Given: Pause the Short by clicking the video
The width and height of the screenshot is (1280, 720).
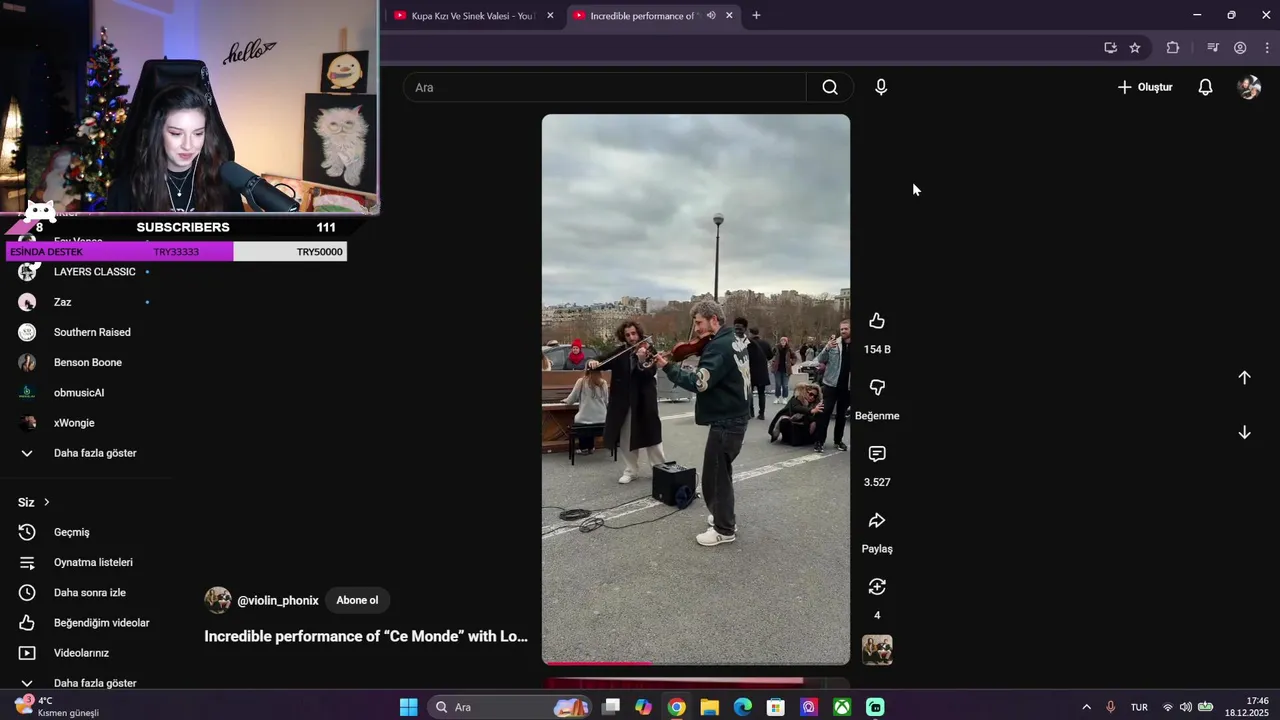Looking at the screenshot, I should pos(696,389).
